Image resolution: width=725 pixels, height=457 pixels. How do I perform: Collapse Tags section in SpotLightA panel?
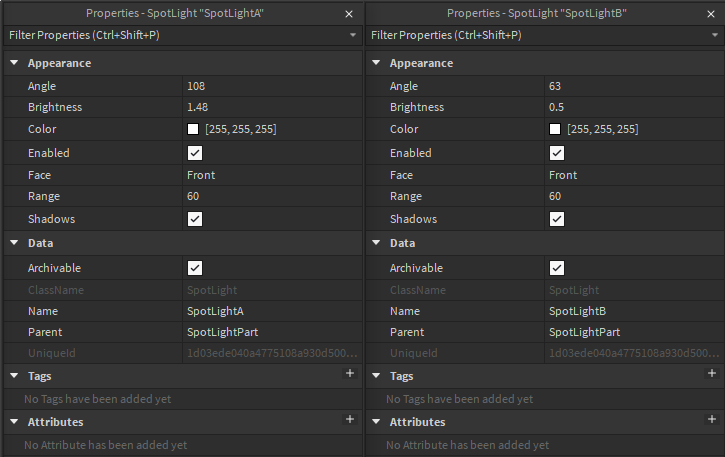tap(14, 376)
